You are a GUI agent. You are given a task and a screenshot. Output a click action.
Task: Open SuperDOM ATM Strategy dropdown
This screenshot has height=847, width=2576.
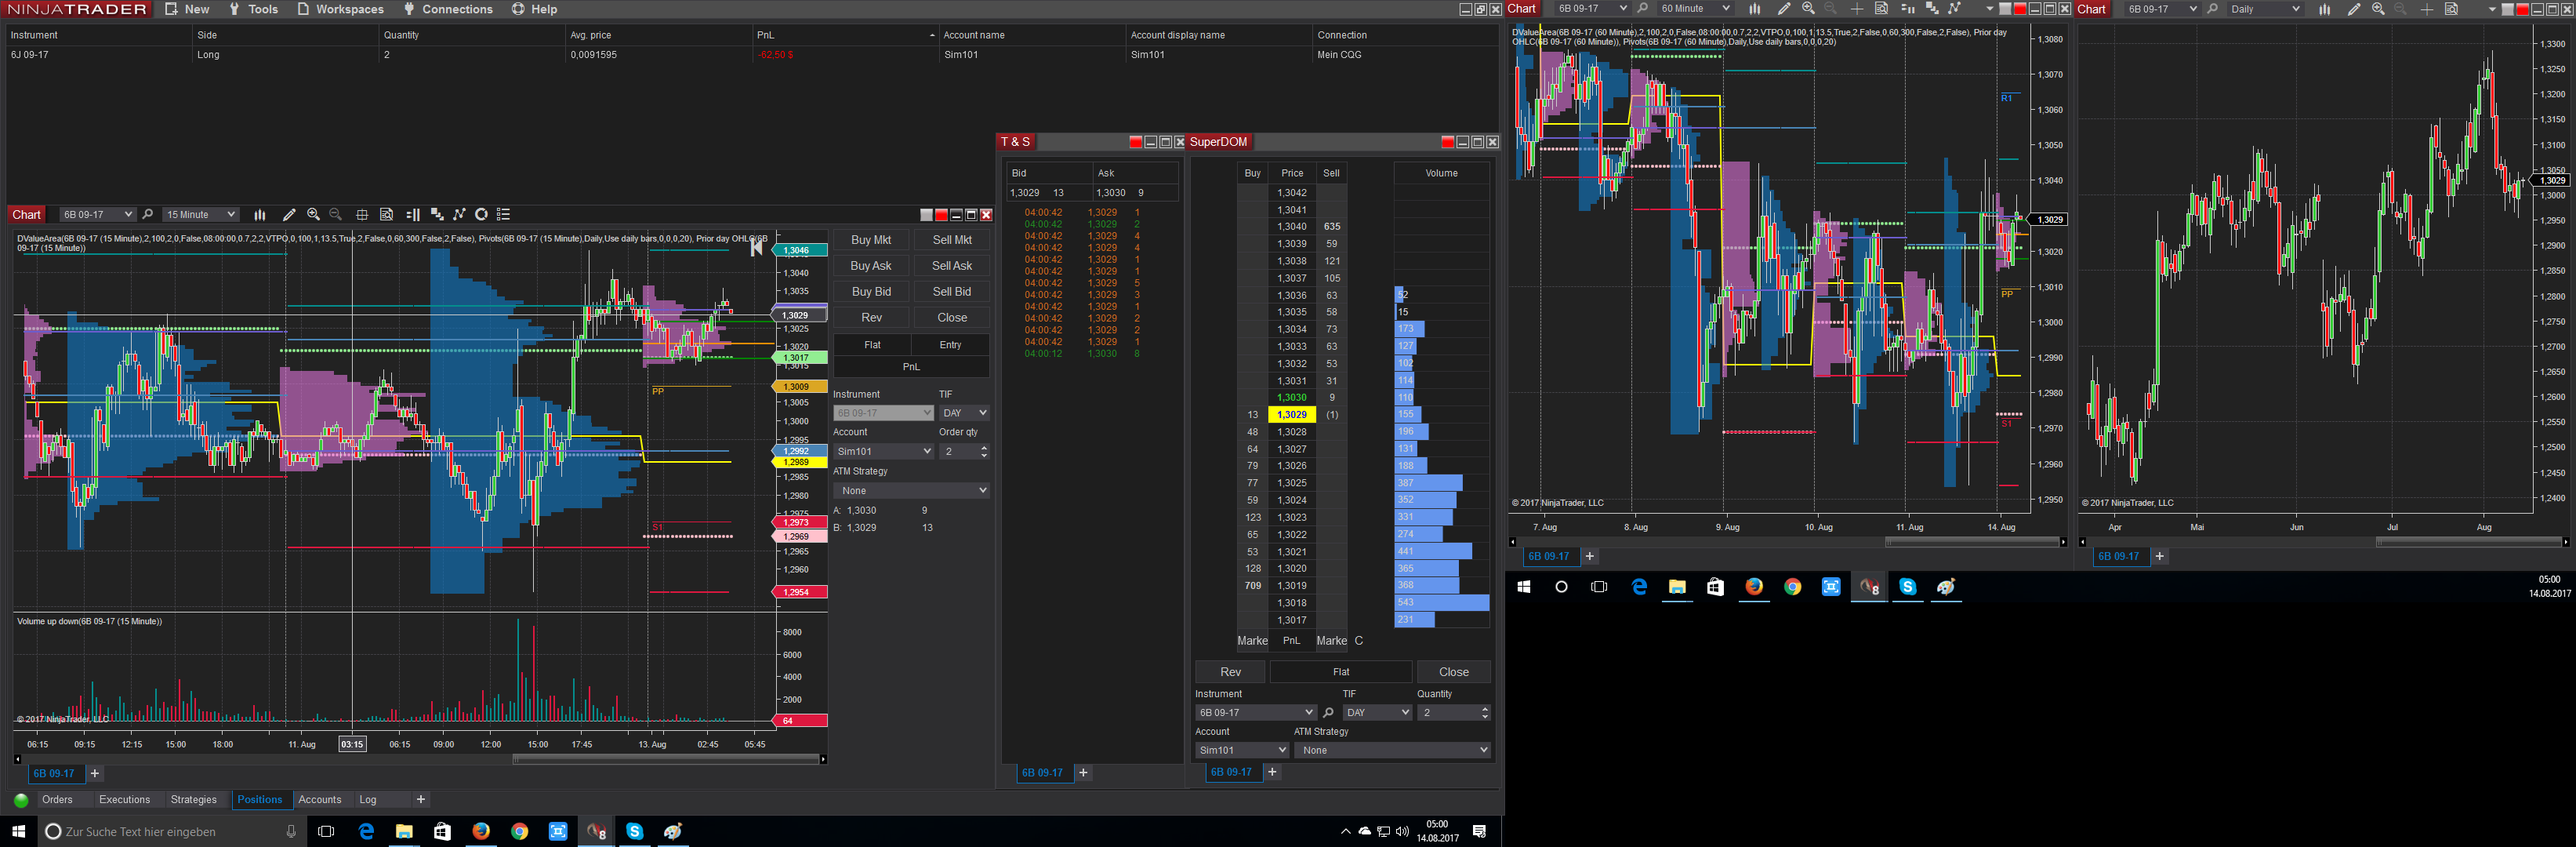(x=1392, y=751)
